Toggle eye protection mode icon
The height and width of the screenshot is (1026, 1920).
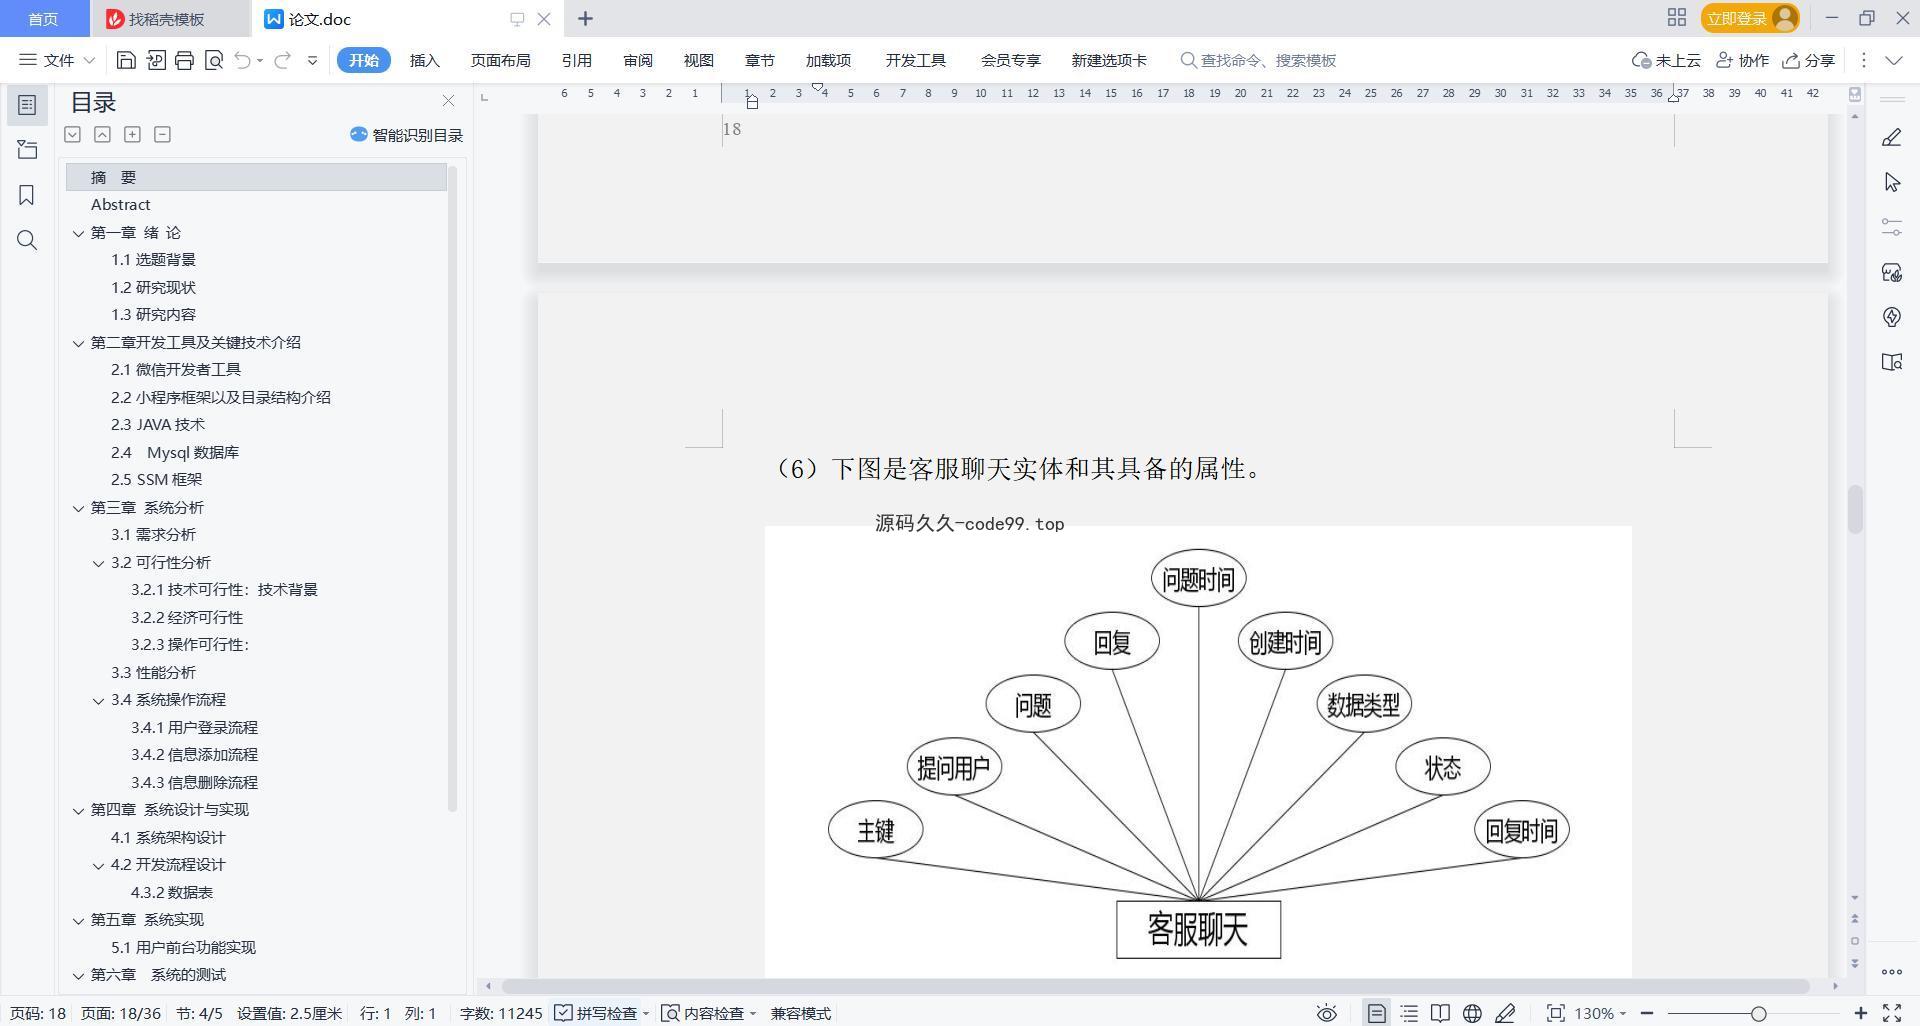click(x=1326, y=1013)
